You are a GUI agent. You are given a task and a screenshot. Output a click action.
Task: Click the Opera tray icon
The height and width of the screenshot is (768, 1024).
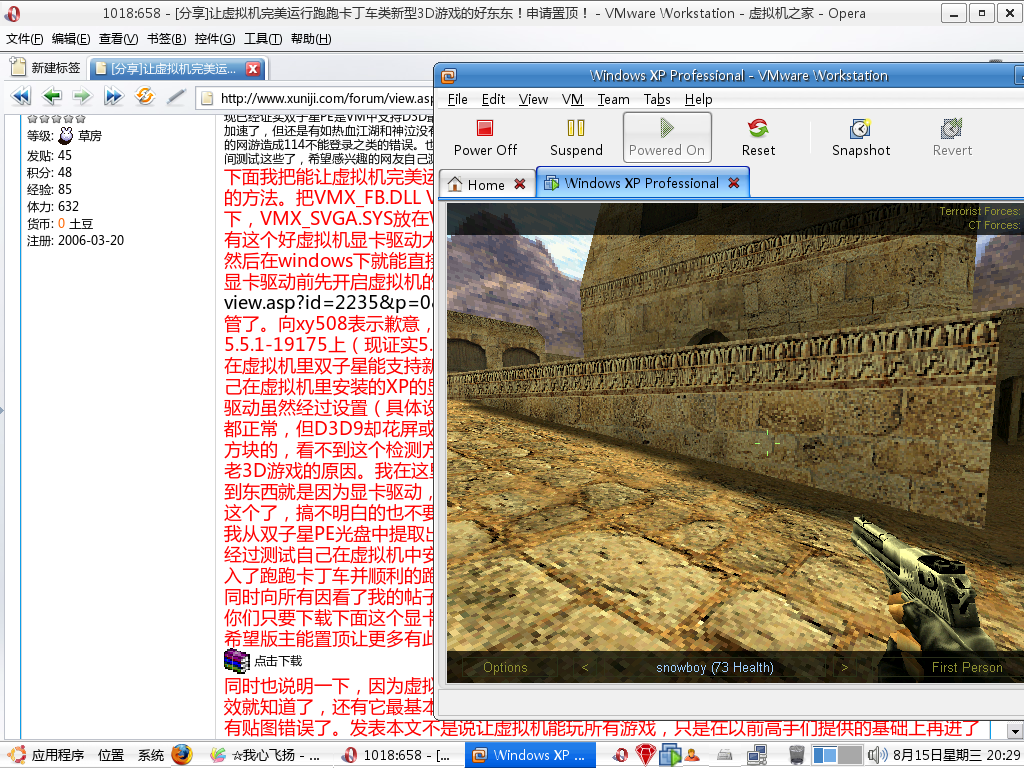pos(620,755)
